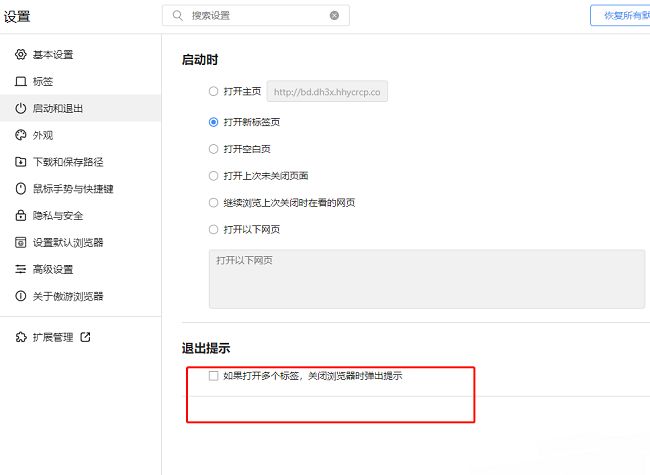The width and height of the screenshot is (650, 475).
Task: Go to 关于傲游浏览器 page
Action: pos(67,296)
